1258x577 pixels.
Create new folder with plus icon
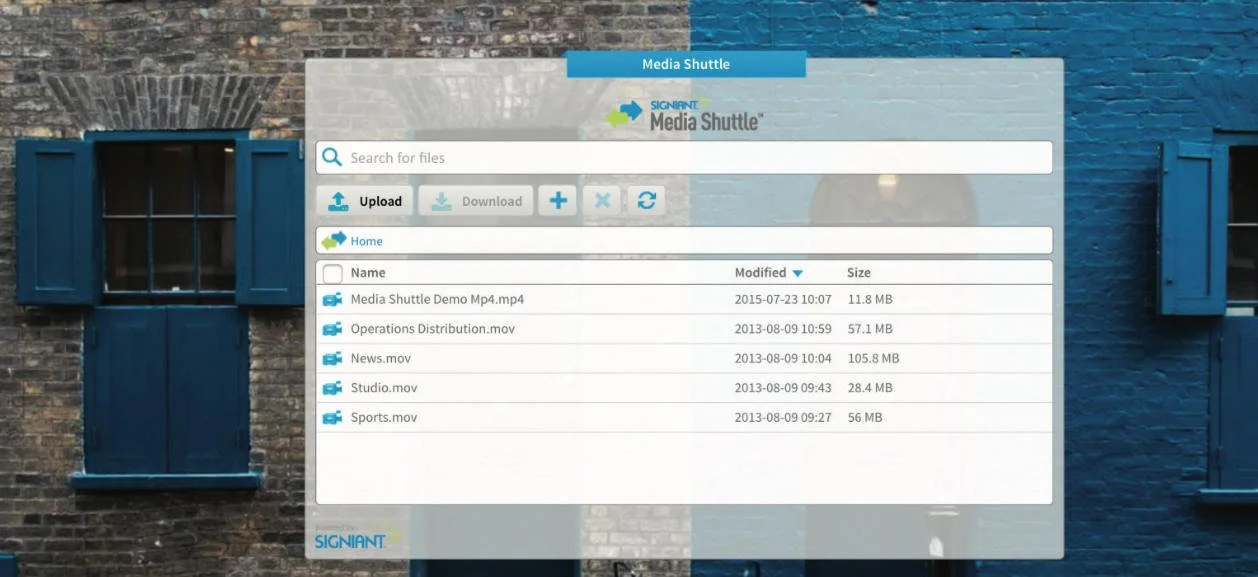click(558, 201)
